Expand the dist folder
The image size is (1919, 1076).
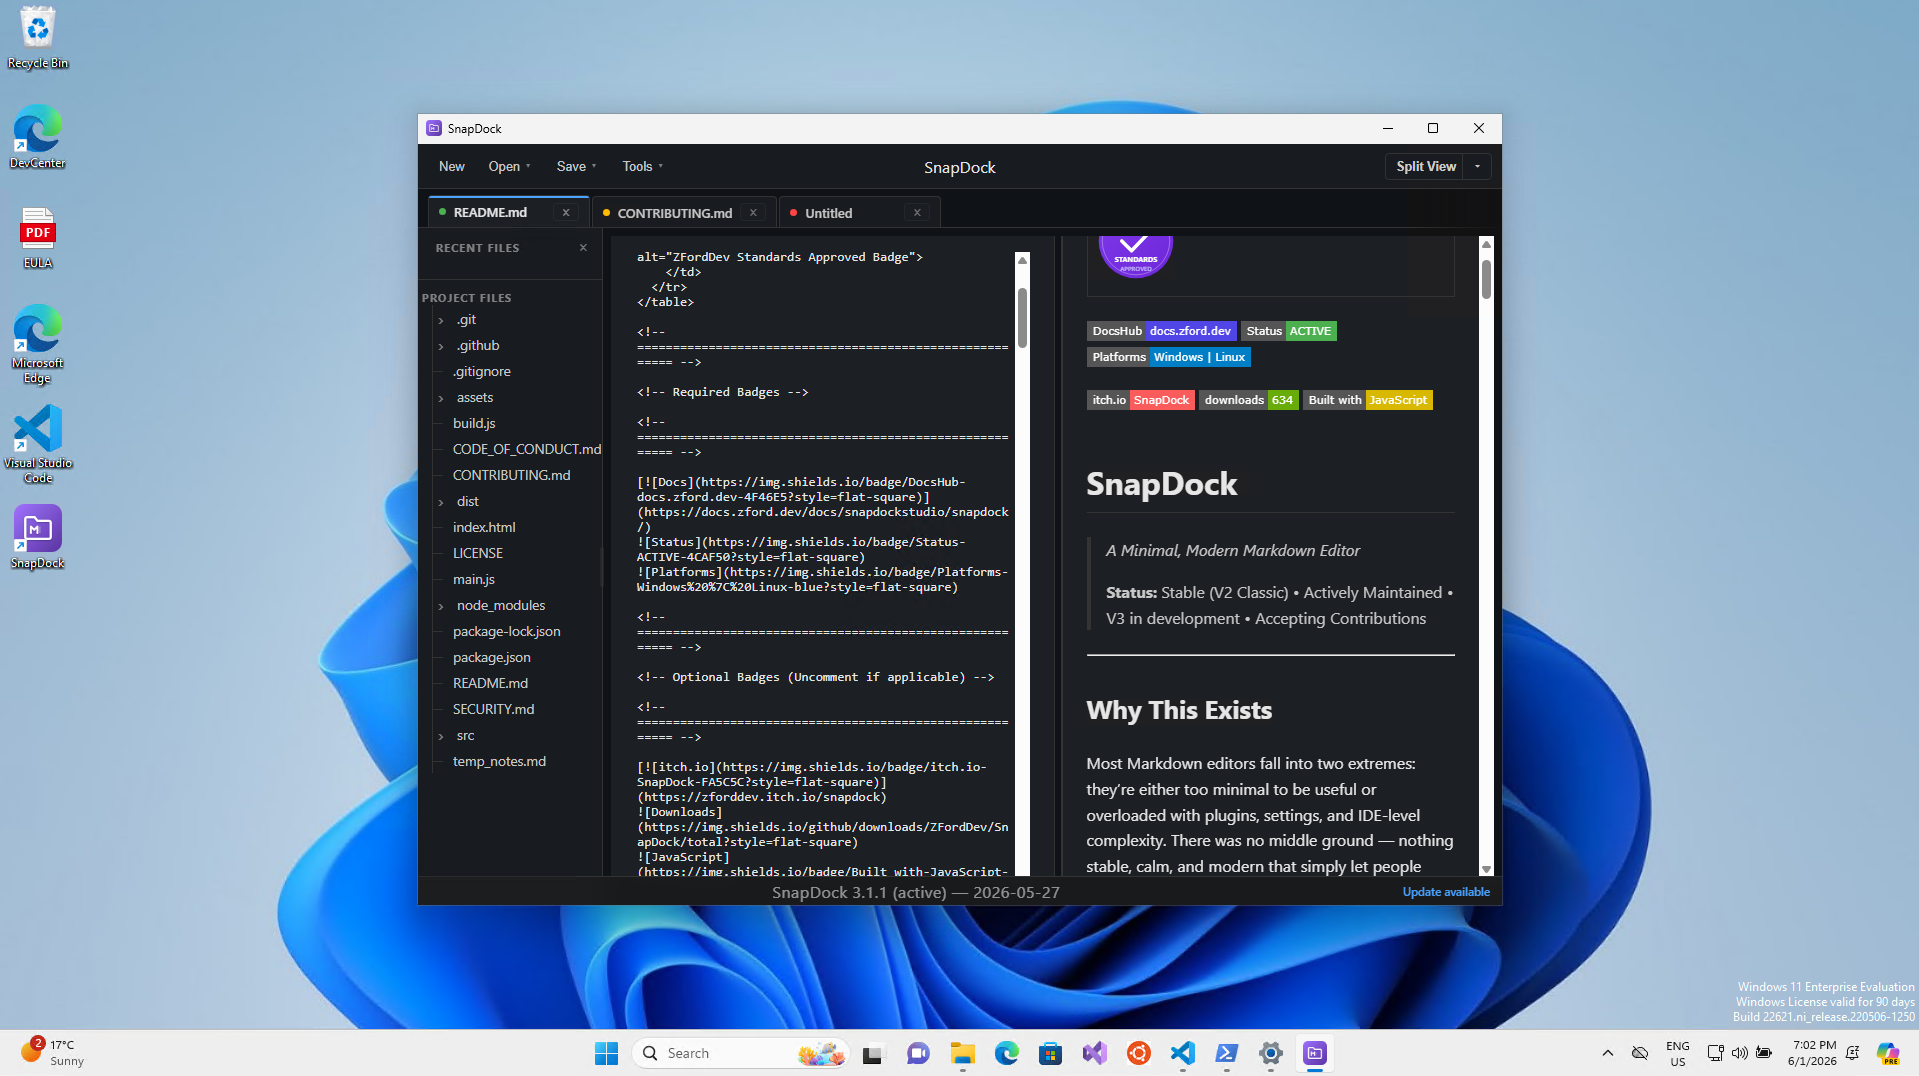click(441, 502)
